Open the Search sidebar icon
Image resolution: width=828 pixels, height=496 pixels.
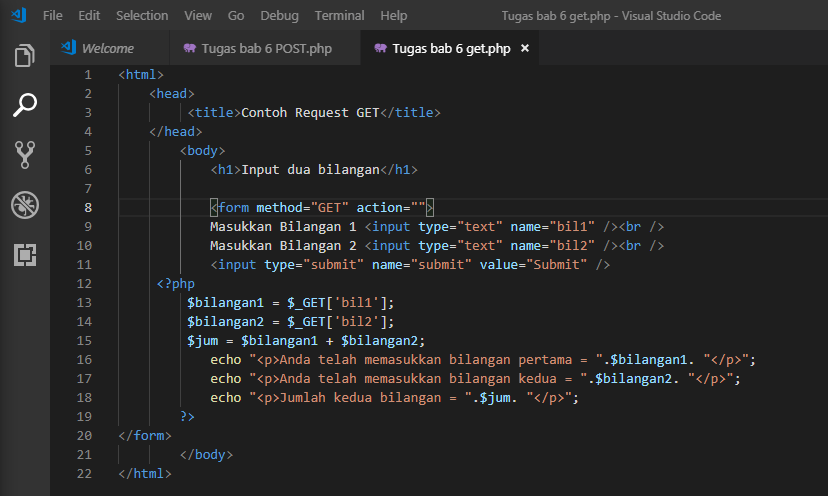tap(25, 105)
